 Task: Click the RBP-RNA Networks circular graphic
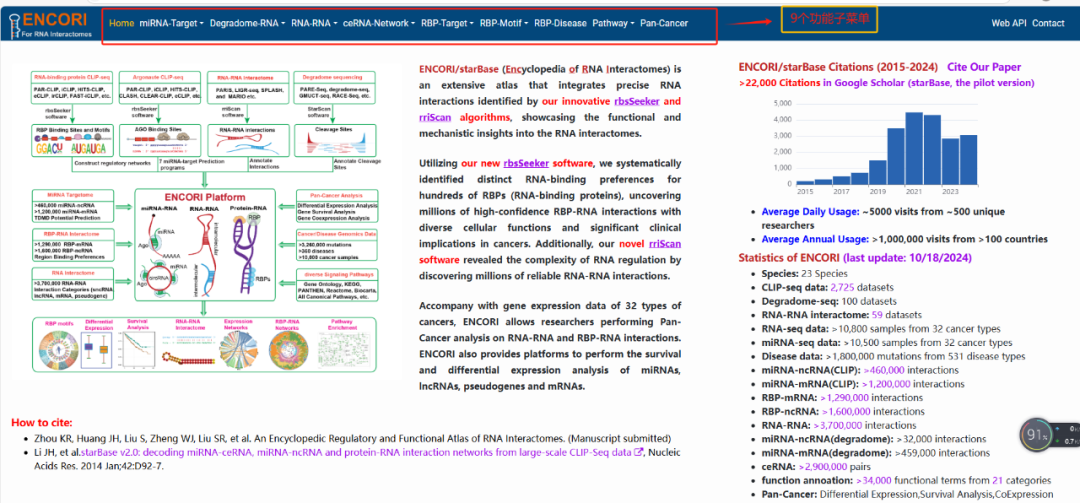click(x=289, y=353)
